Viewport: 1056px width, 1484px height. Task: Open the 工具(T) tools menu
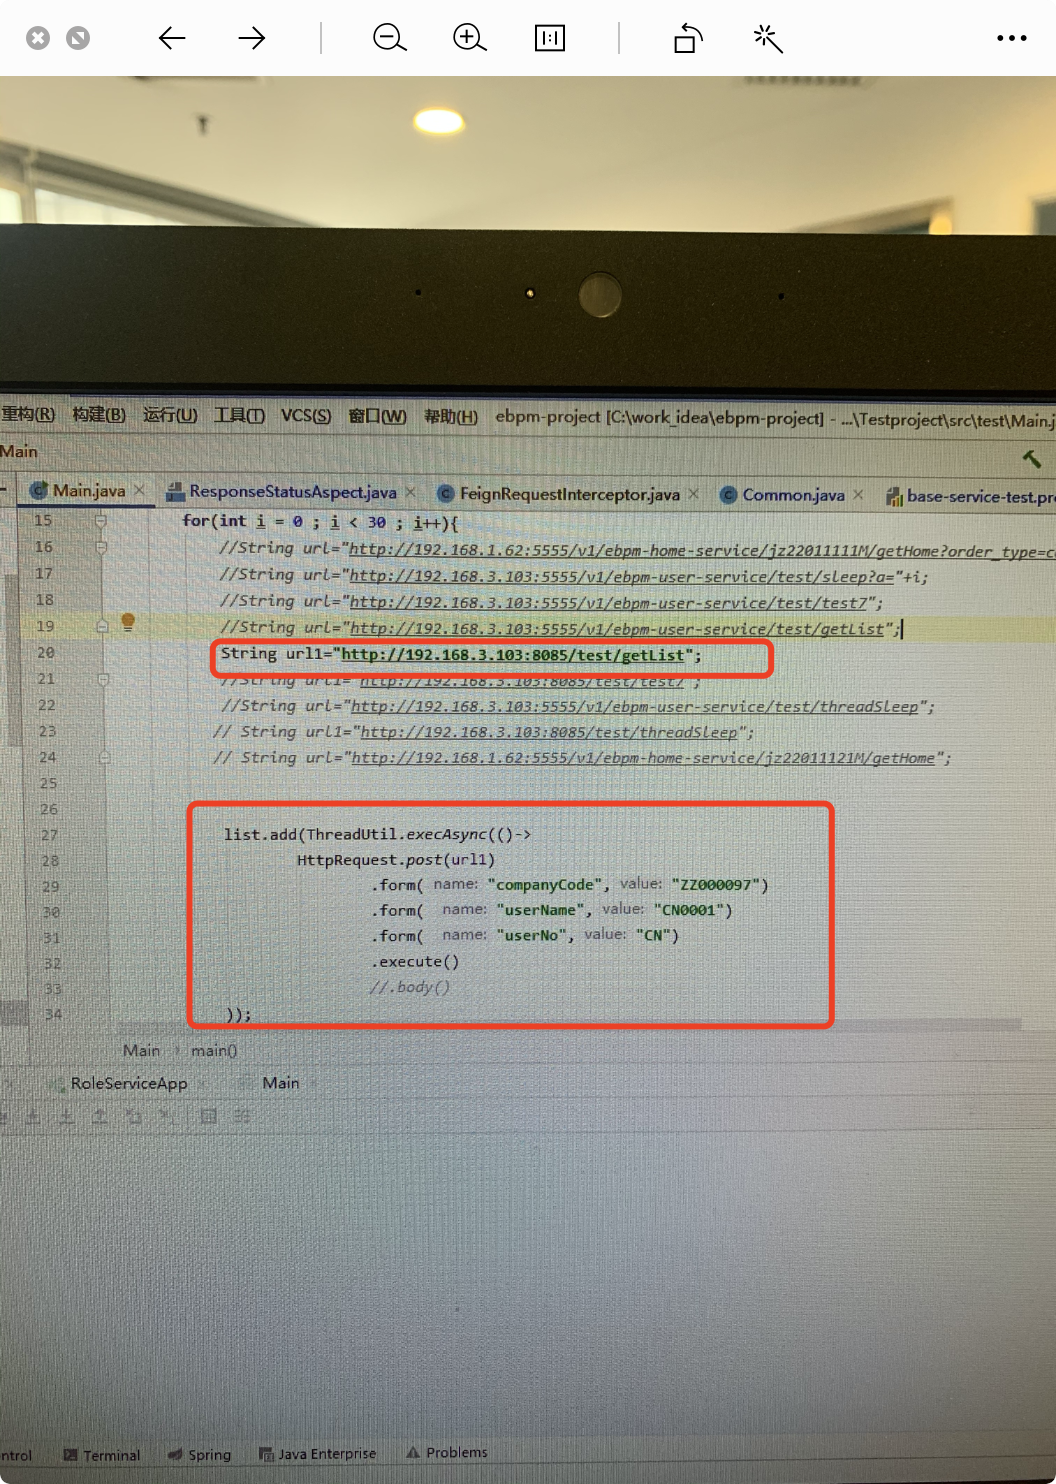pos(239,415)
